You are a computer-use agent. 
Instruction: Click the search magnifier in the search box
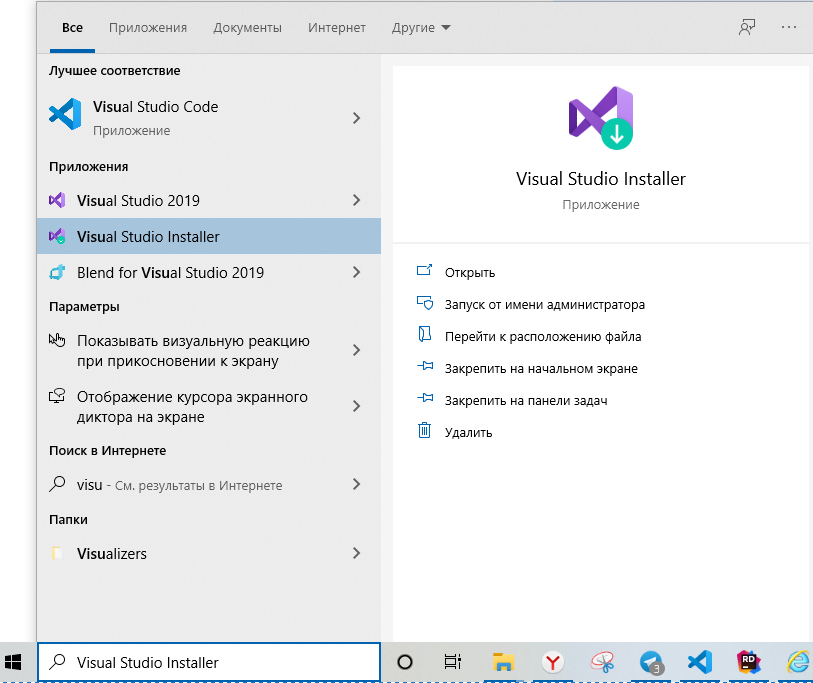pyautogui.click(x=57, y=662)
